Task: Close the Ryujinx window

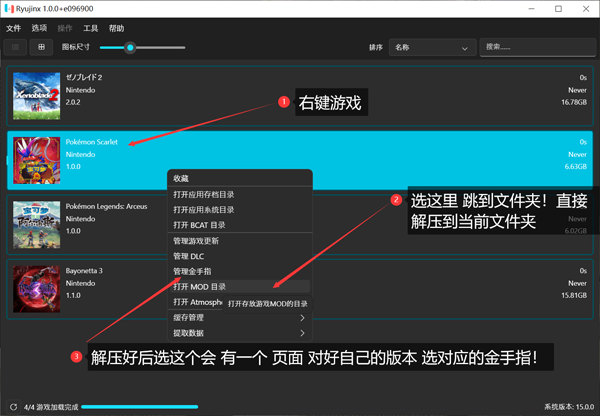Action: 586,8
